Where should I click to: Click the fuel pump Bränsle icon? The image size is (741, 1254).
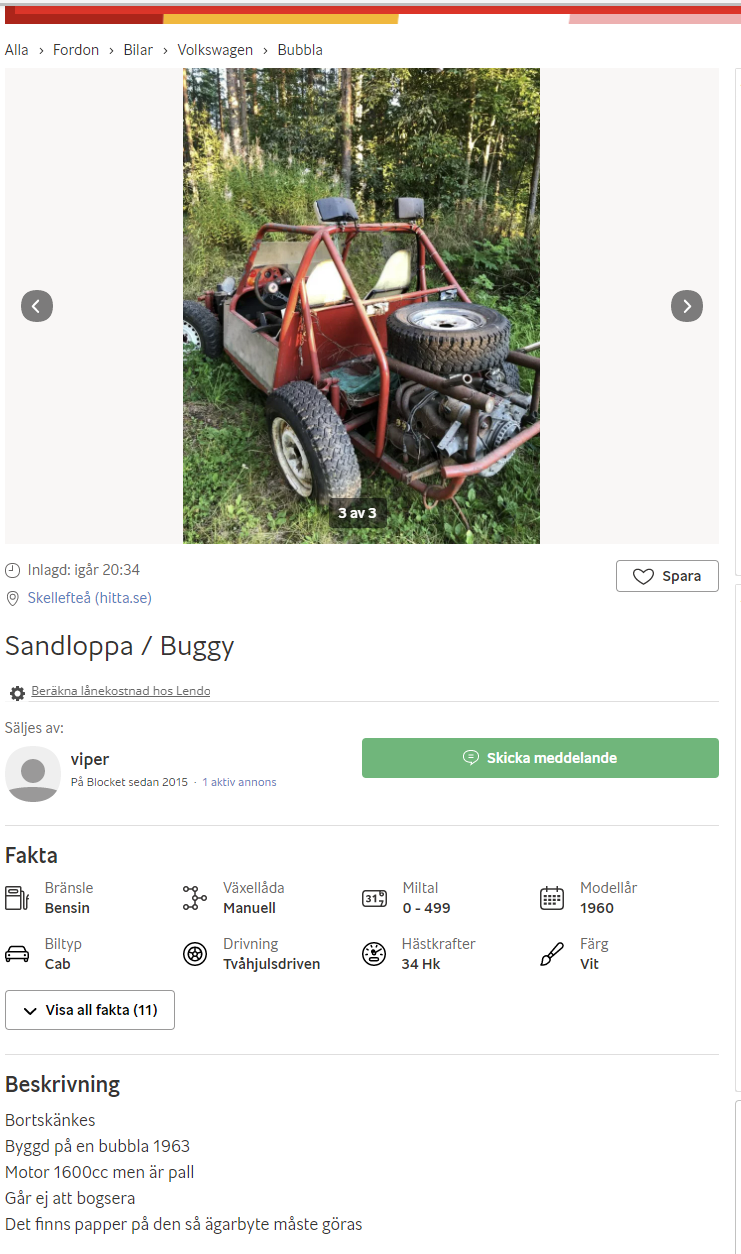17,897
